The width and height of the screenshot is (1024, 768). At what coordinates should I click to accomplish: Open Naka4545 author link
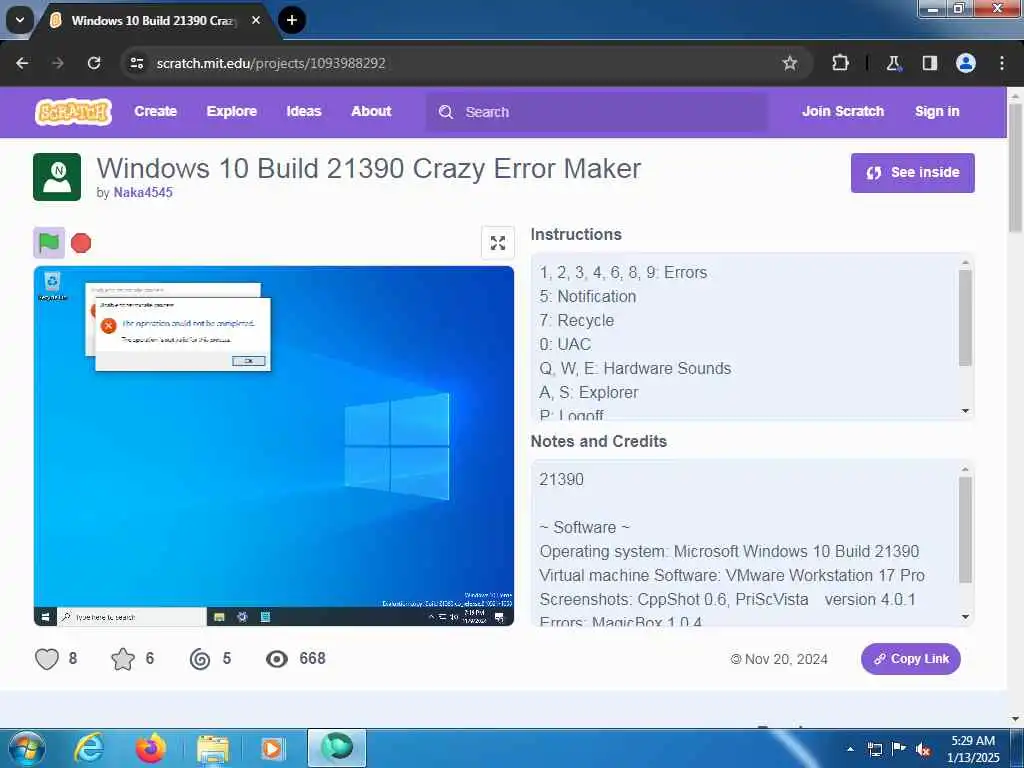143,193
